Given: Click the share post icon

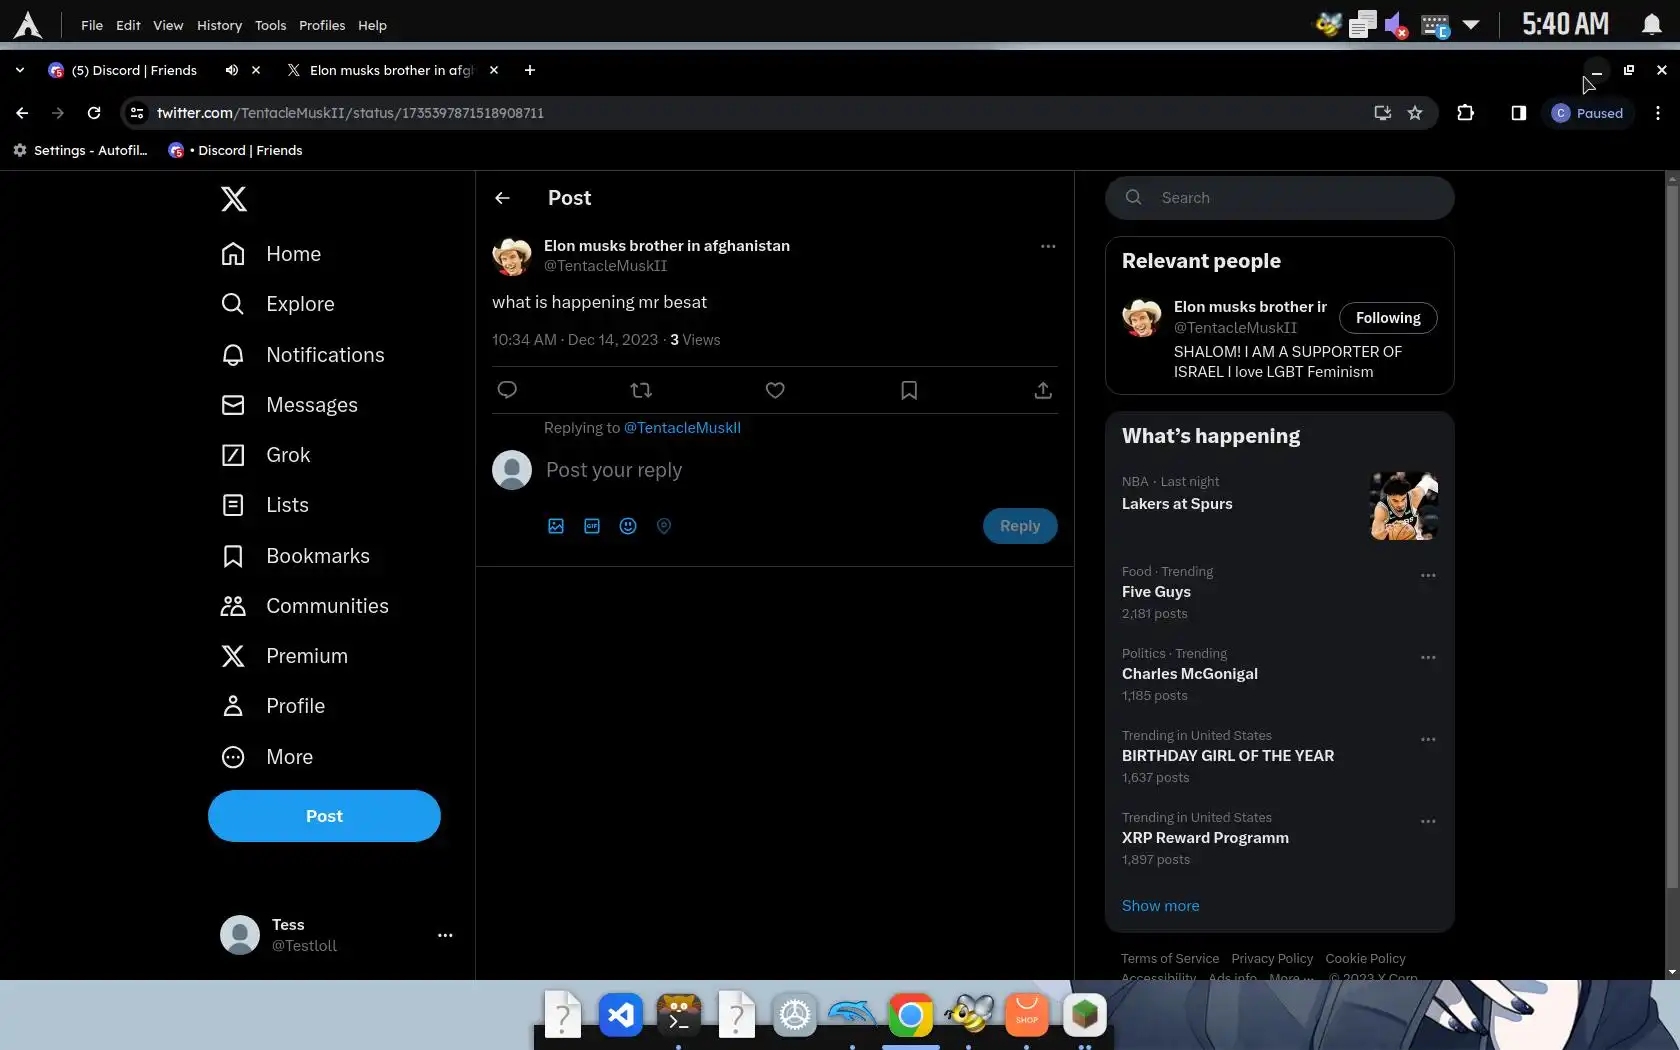Looking at the screenshot, I should (1043, 390).
